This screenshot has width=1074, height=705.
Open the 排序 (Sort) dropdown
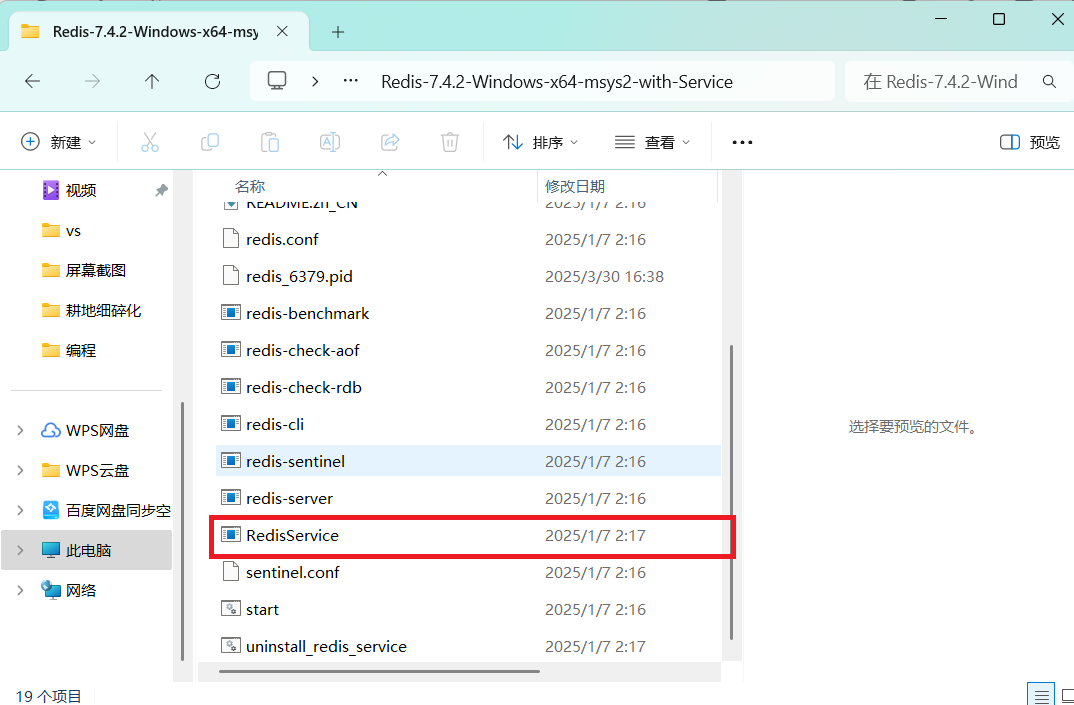(540, 142)
